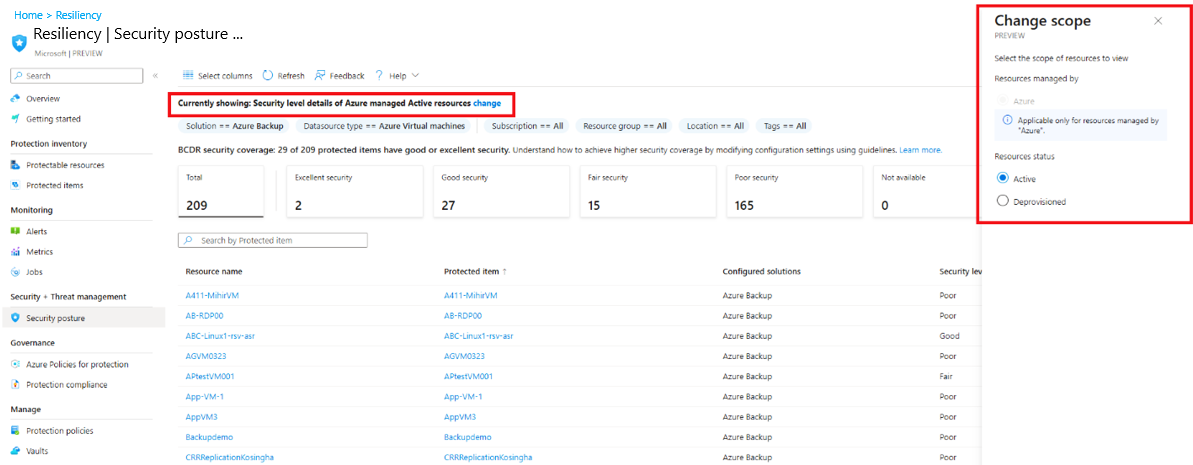Click the Feedback person icon
Viewport: 1193px width, 465px height.
[x=320, y=75]
